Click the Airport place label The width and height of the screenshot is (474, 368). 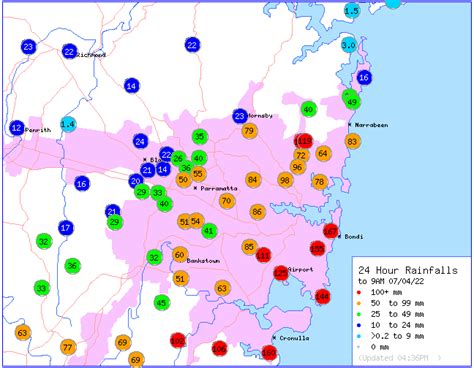[301, 269]
